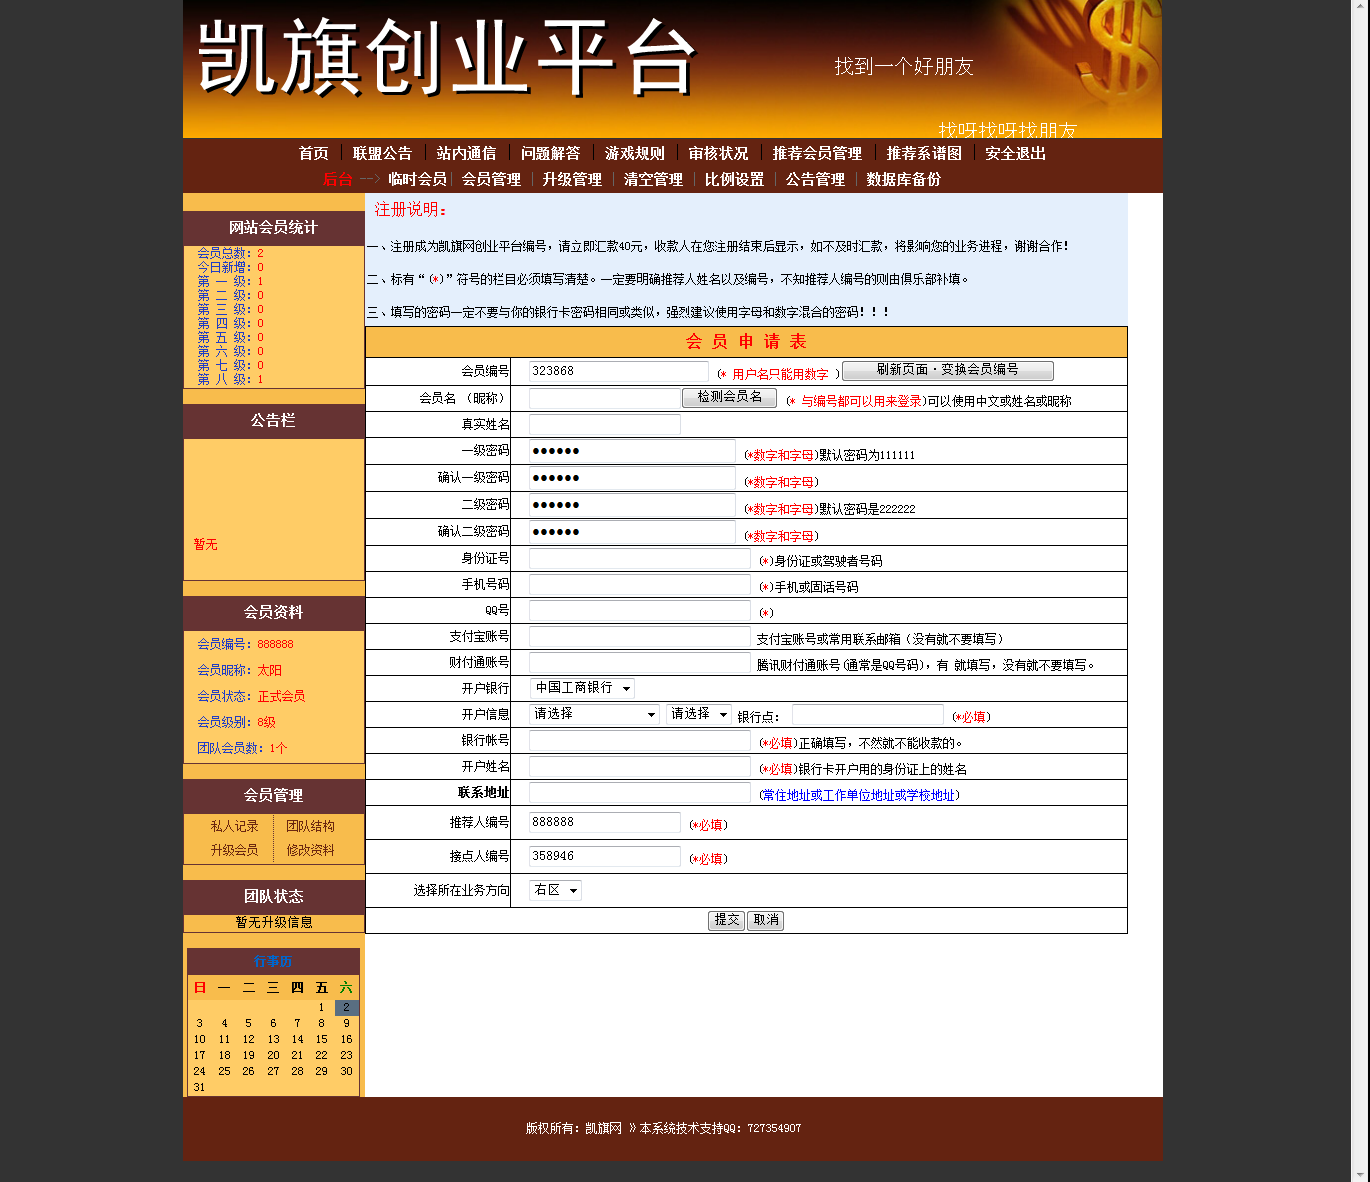Screen dimensions: 1370x1182
Task: Select 安全退出 to log out
Action: pyautogui.click(x=1015, y=153)
